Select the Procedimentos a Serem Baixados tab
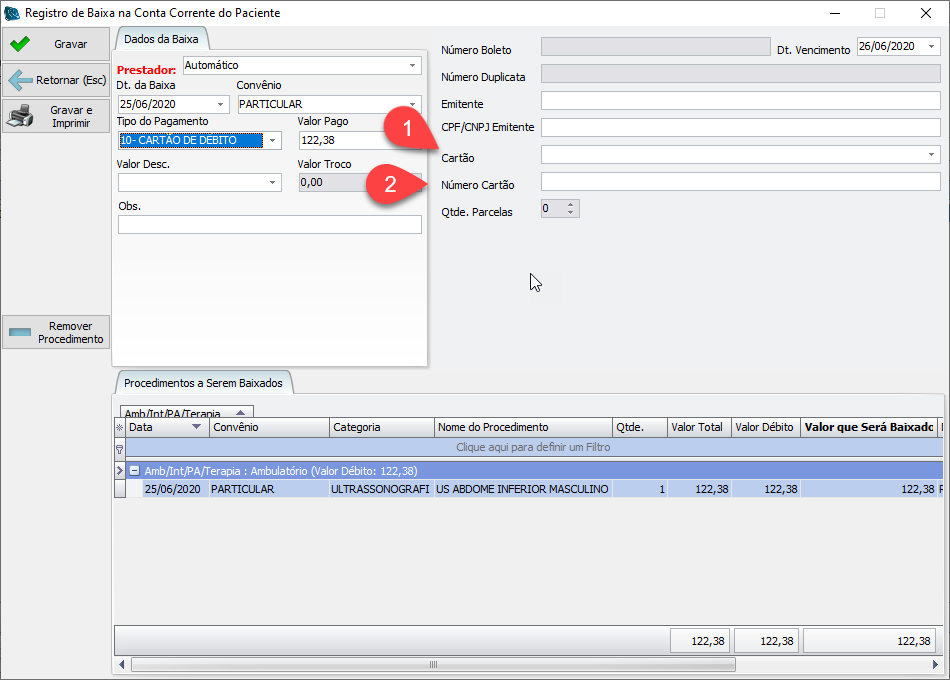Screen dimensions: 950x680 coord(203,383)
